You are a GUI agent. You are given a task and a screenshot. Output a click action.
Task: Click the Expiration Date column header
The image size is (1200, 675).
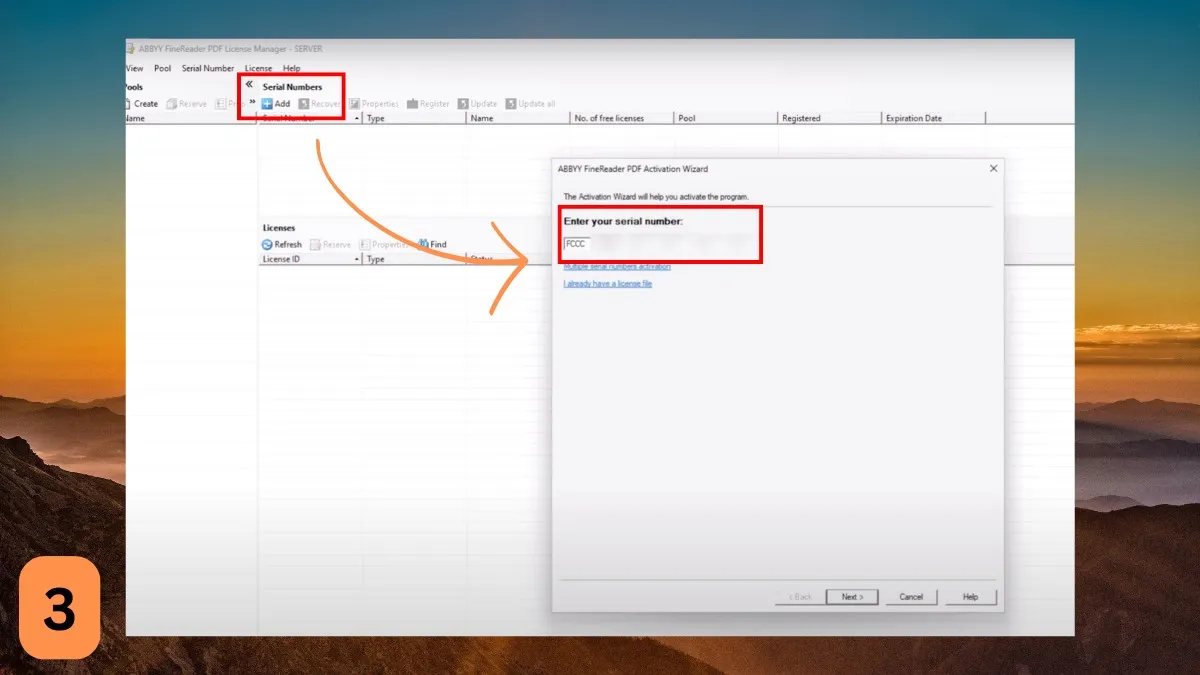[932, 118]
